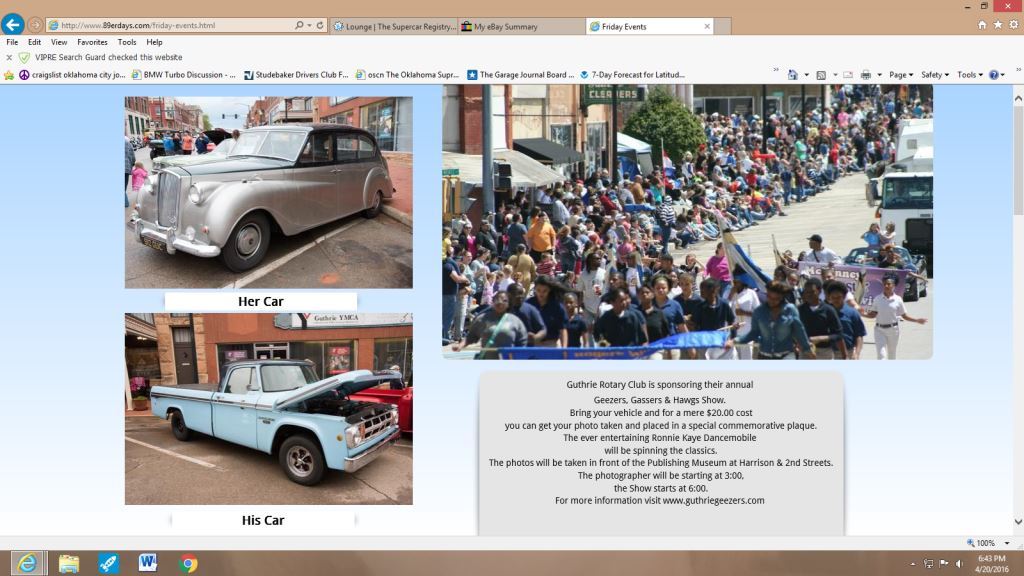Screen dimensions: 1024x576
Task: Open Favorites star icon at top right
Action: (997, 24)
